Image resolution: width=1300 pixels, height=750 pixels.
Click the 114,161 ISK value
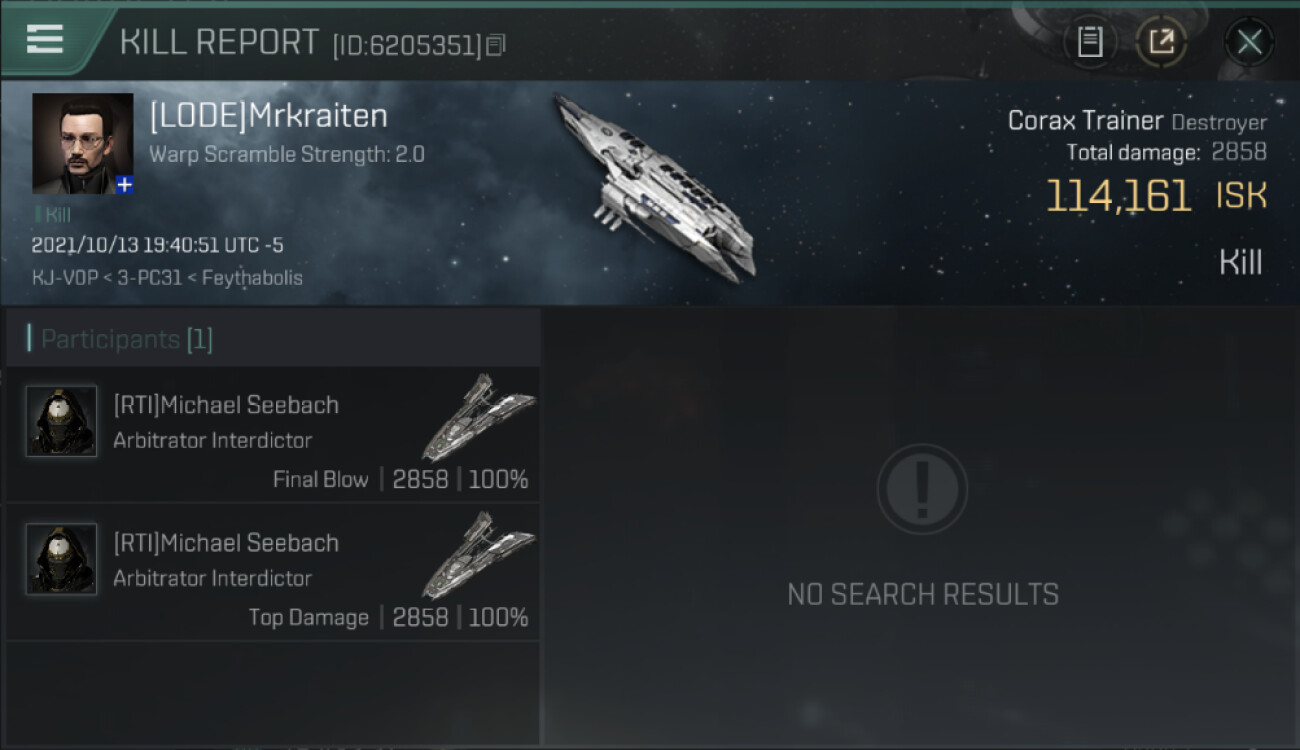(1156, 196)
